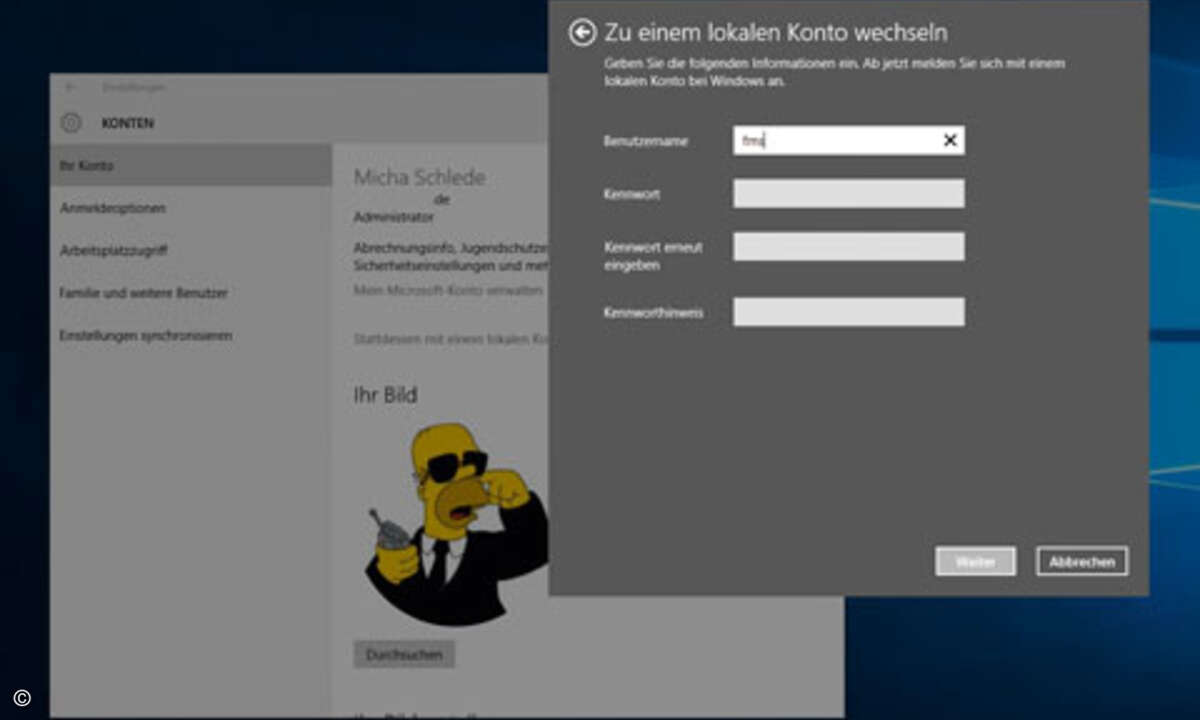Screen dimensions: 1200x720
Task: Click the Administrator label under account name
Action: [394, 216]
